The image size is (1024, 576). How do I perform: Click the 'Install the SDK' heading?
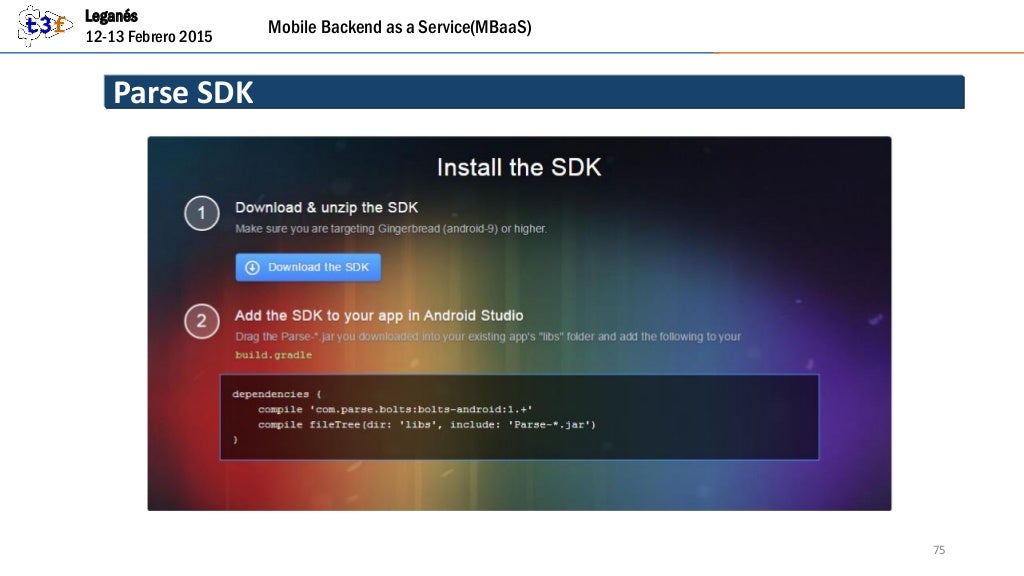(519, 167)
